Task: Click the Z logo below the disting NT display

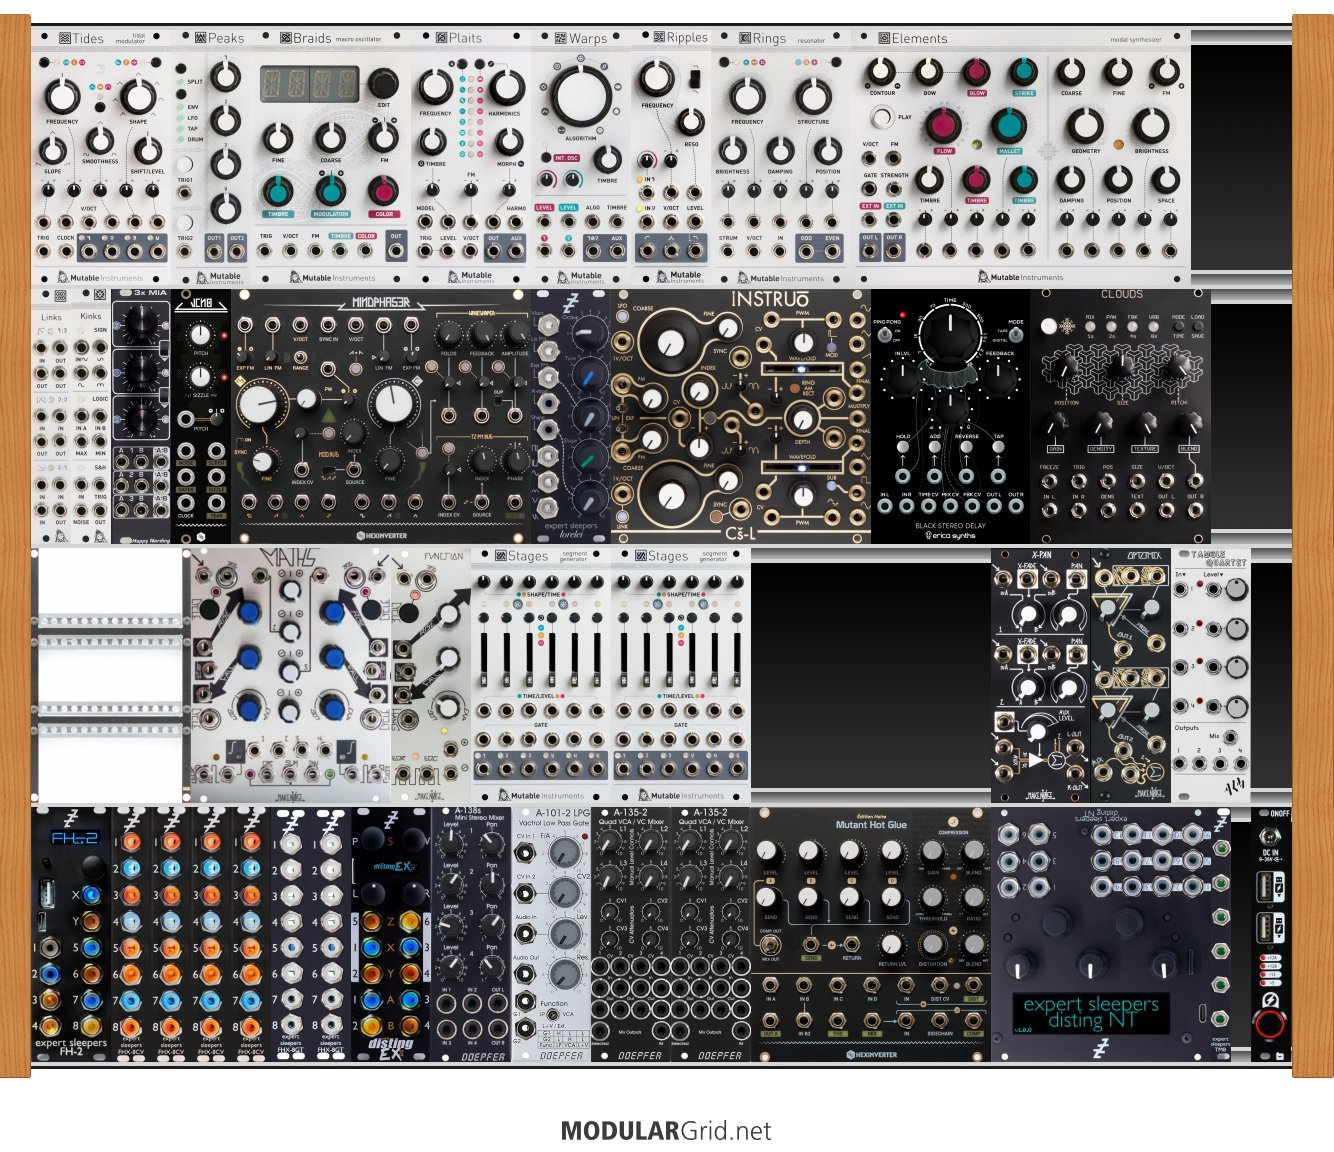Action: [x=1100, y=1048]
